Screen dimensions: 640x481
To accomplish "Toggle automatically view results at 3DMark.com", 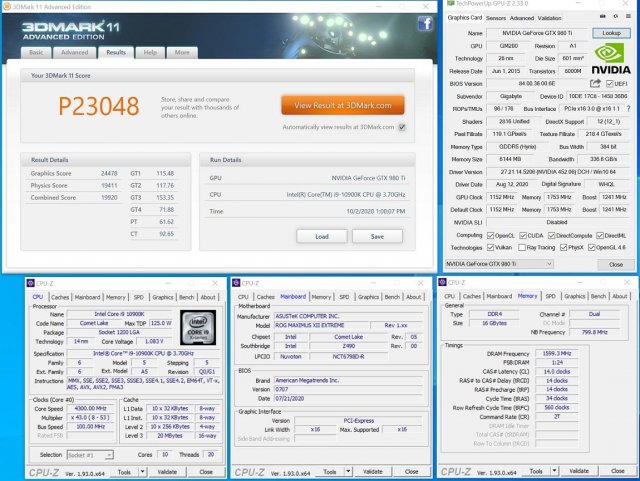I will [x=402, y=127].
